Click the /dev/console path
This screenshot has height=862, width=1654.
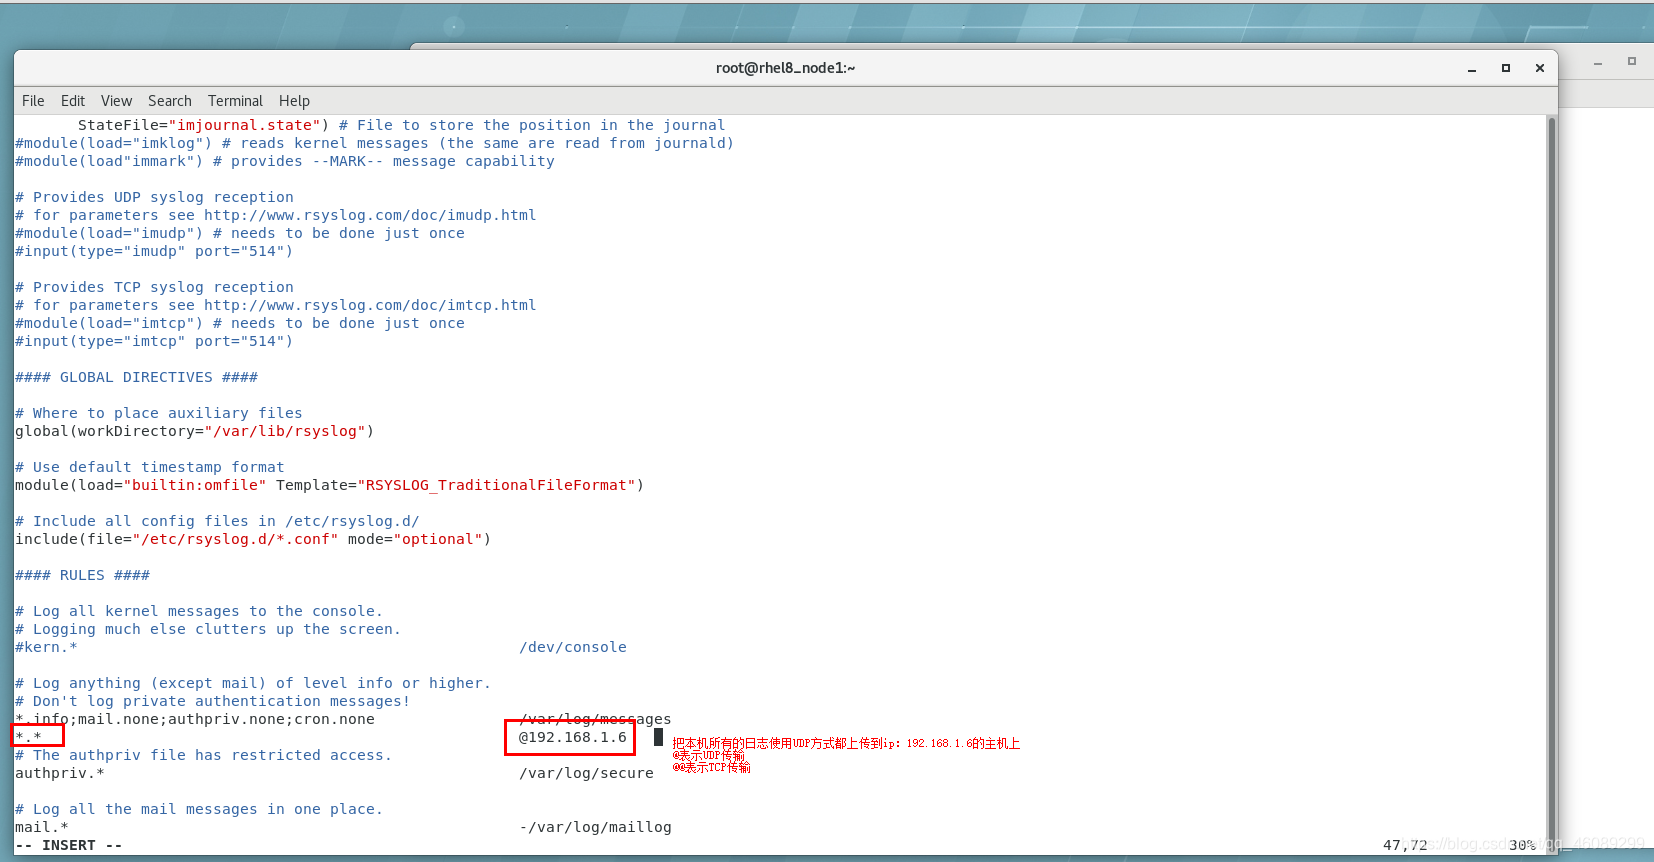pos(573,647)
